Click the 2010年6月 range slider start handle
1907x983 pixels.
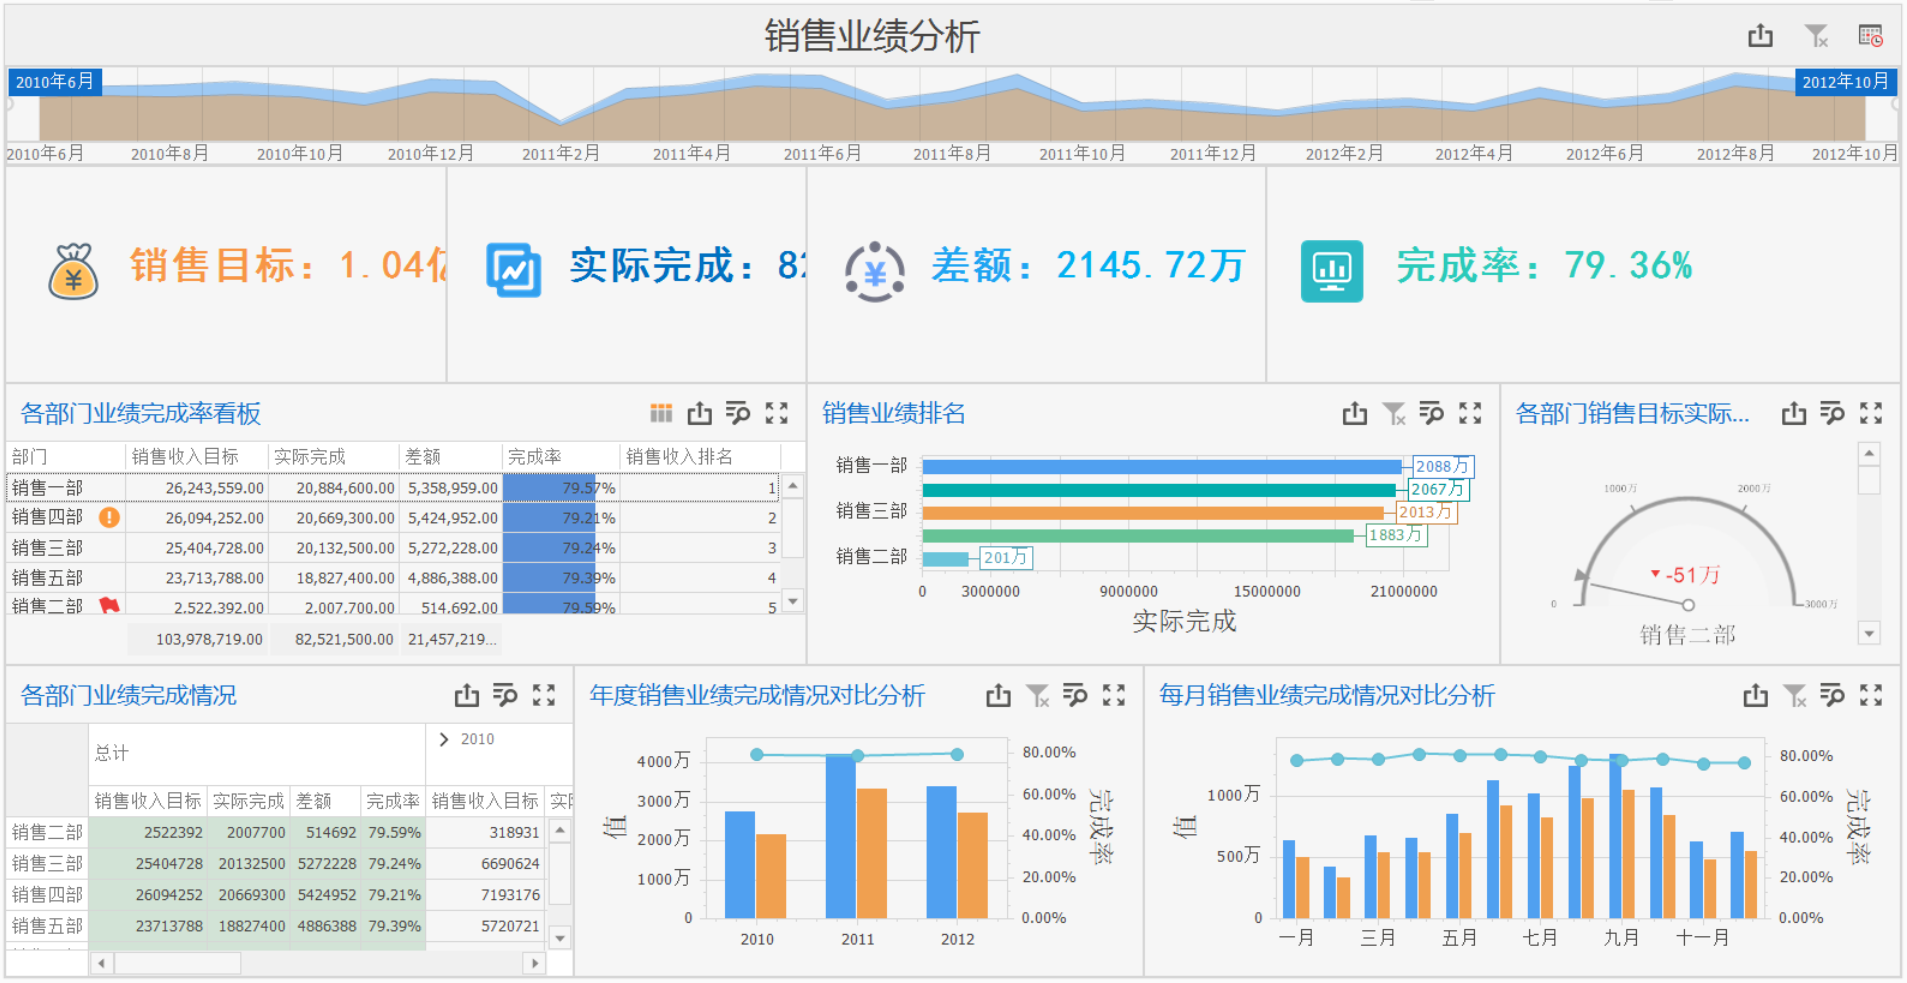[x=55, y=81]
